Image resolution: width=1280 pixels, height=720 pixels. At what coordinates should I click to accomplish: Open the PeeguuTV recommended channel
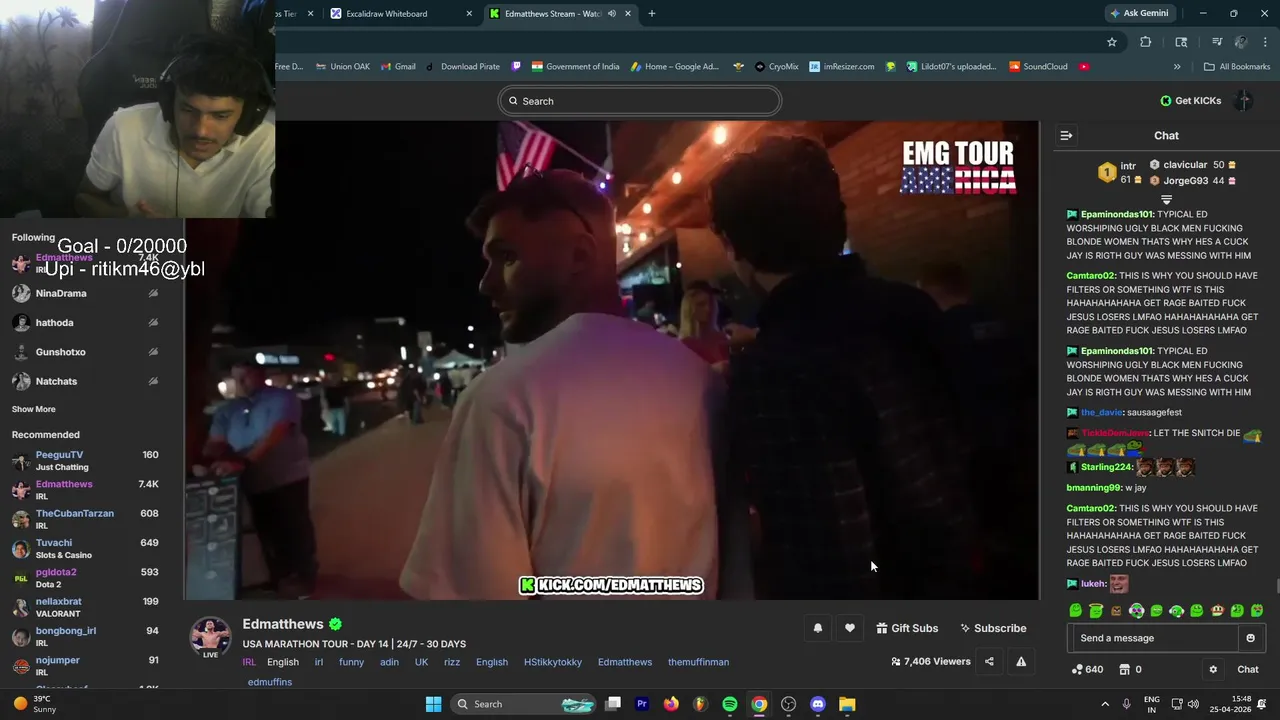click(85, 461)
